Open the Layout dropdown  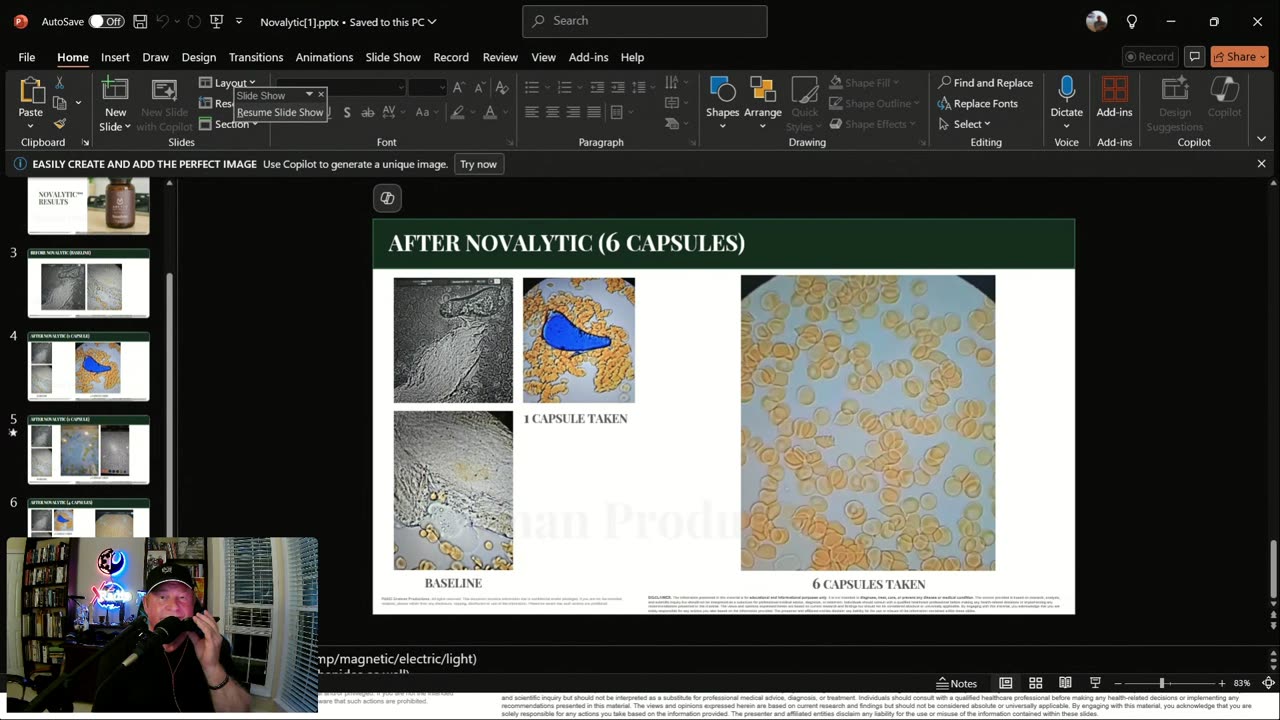[227, 83]
